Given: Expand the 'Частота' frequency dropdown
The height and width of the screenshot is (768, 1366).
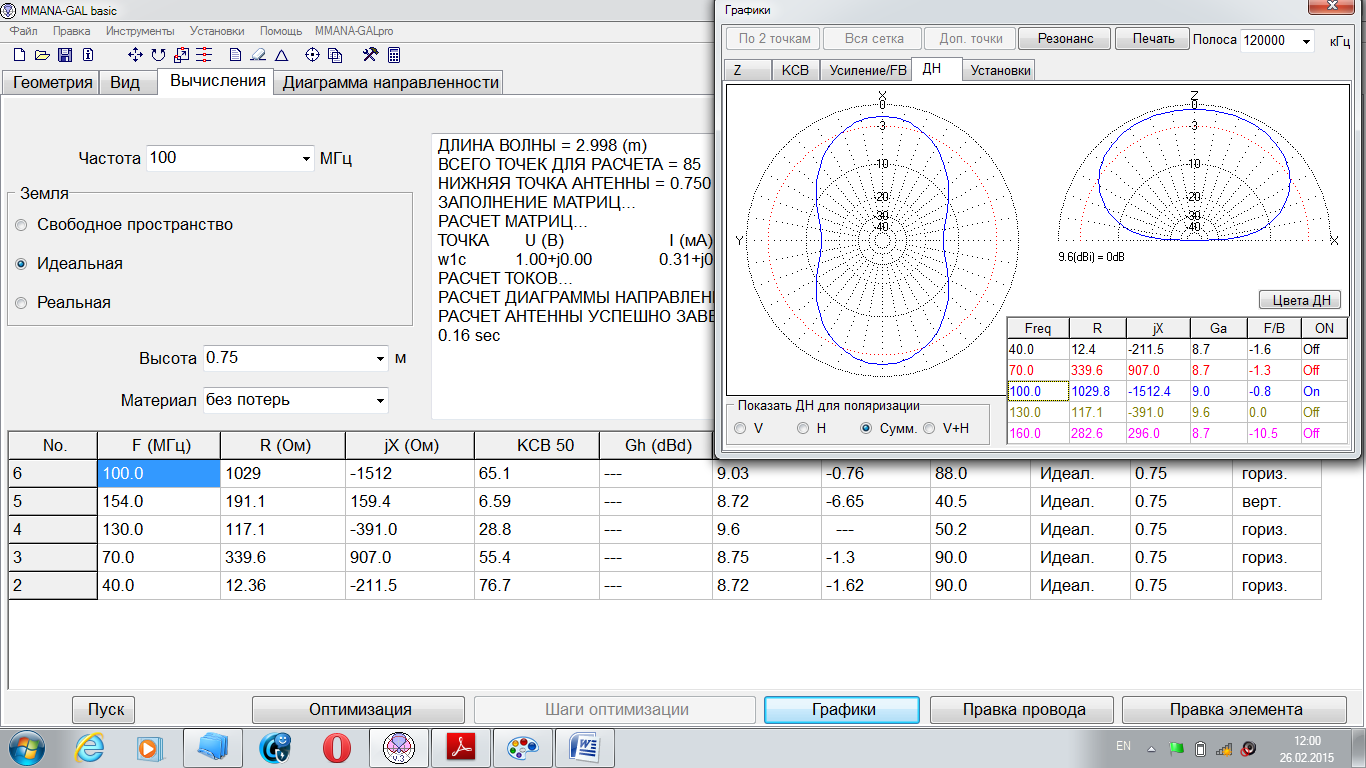Looking at the screenshot, I should pos(306,158).
